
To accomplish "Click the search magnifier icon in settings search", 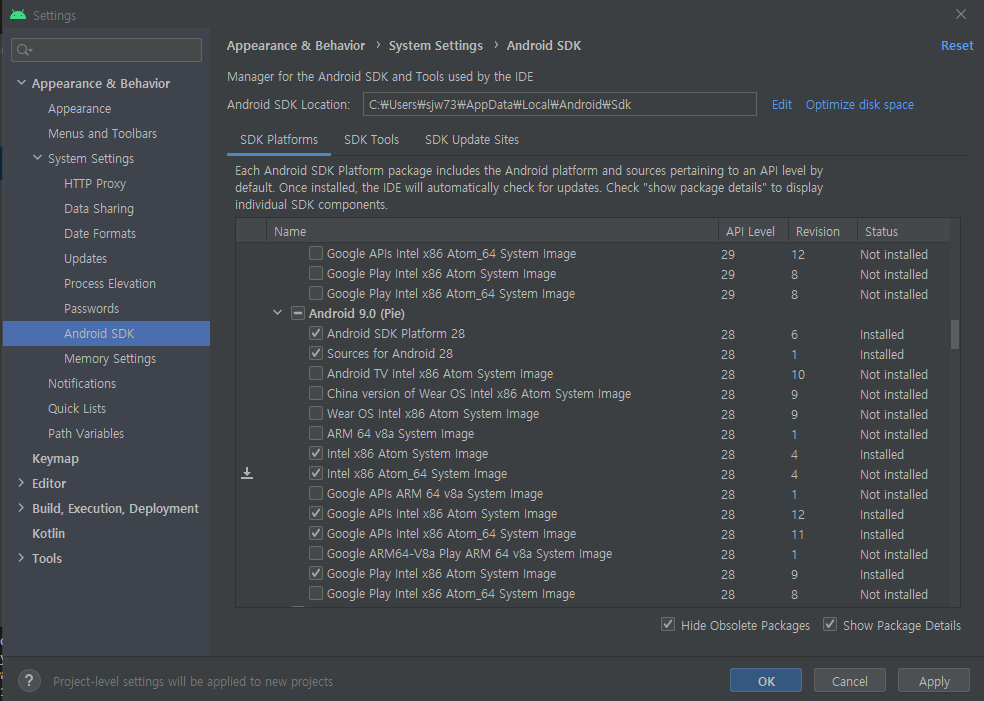I will 24,50.
